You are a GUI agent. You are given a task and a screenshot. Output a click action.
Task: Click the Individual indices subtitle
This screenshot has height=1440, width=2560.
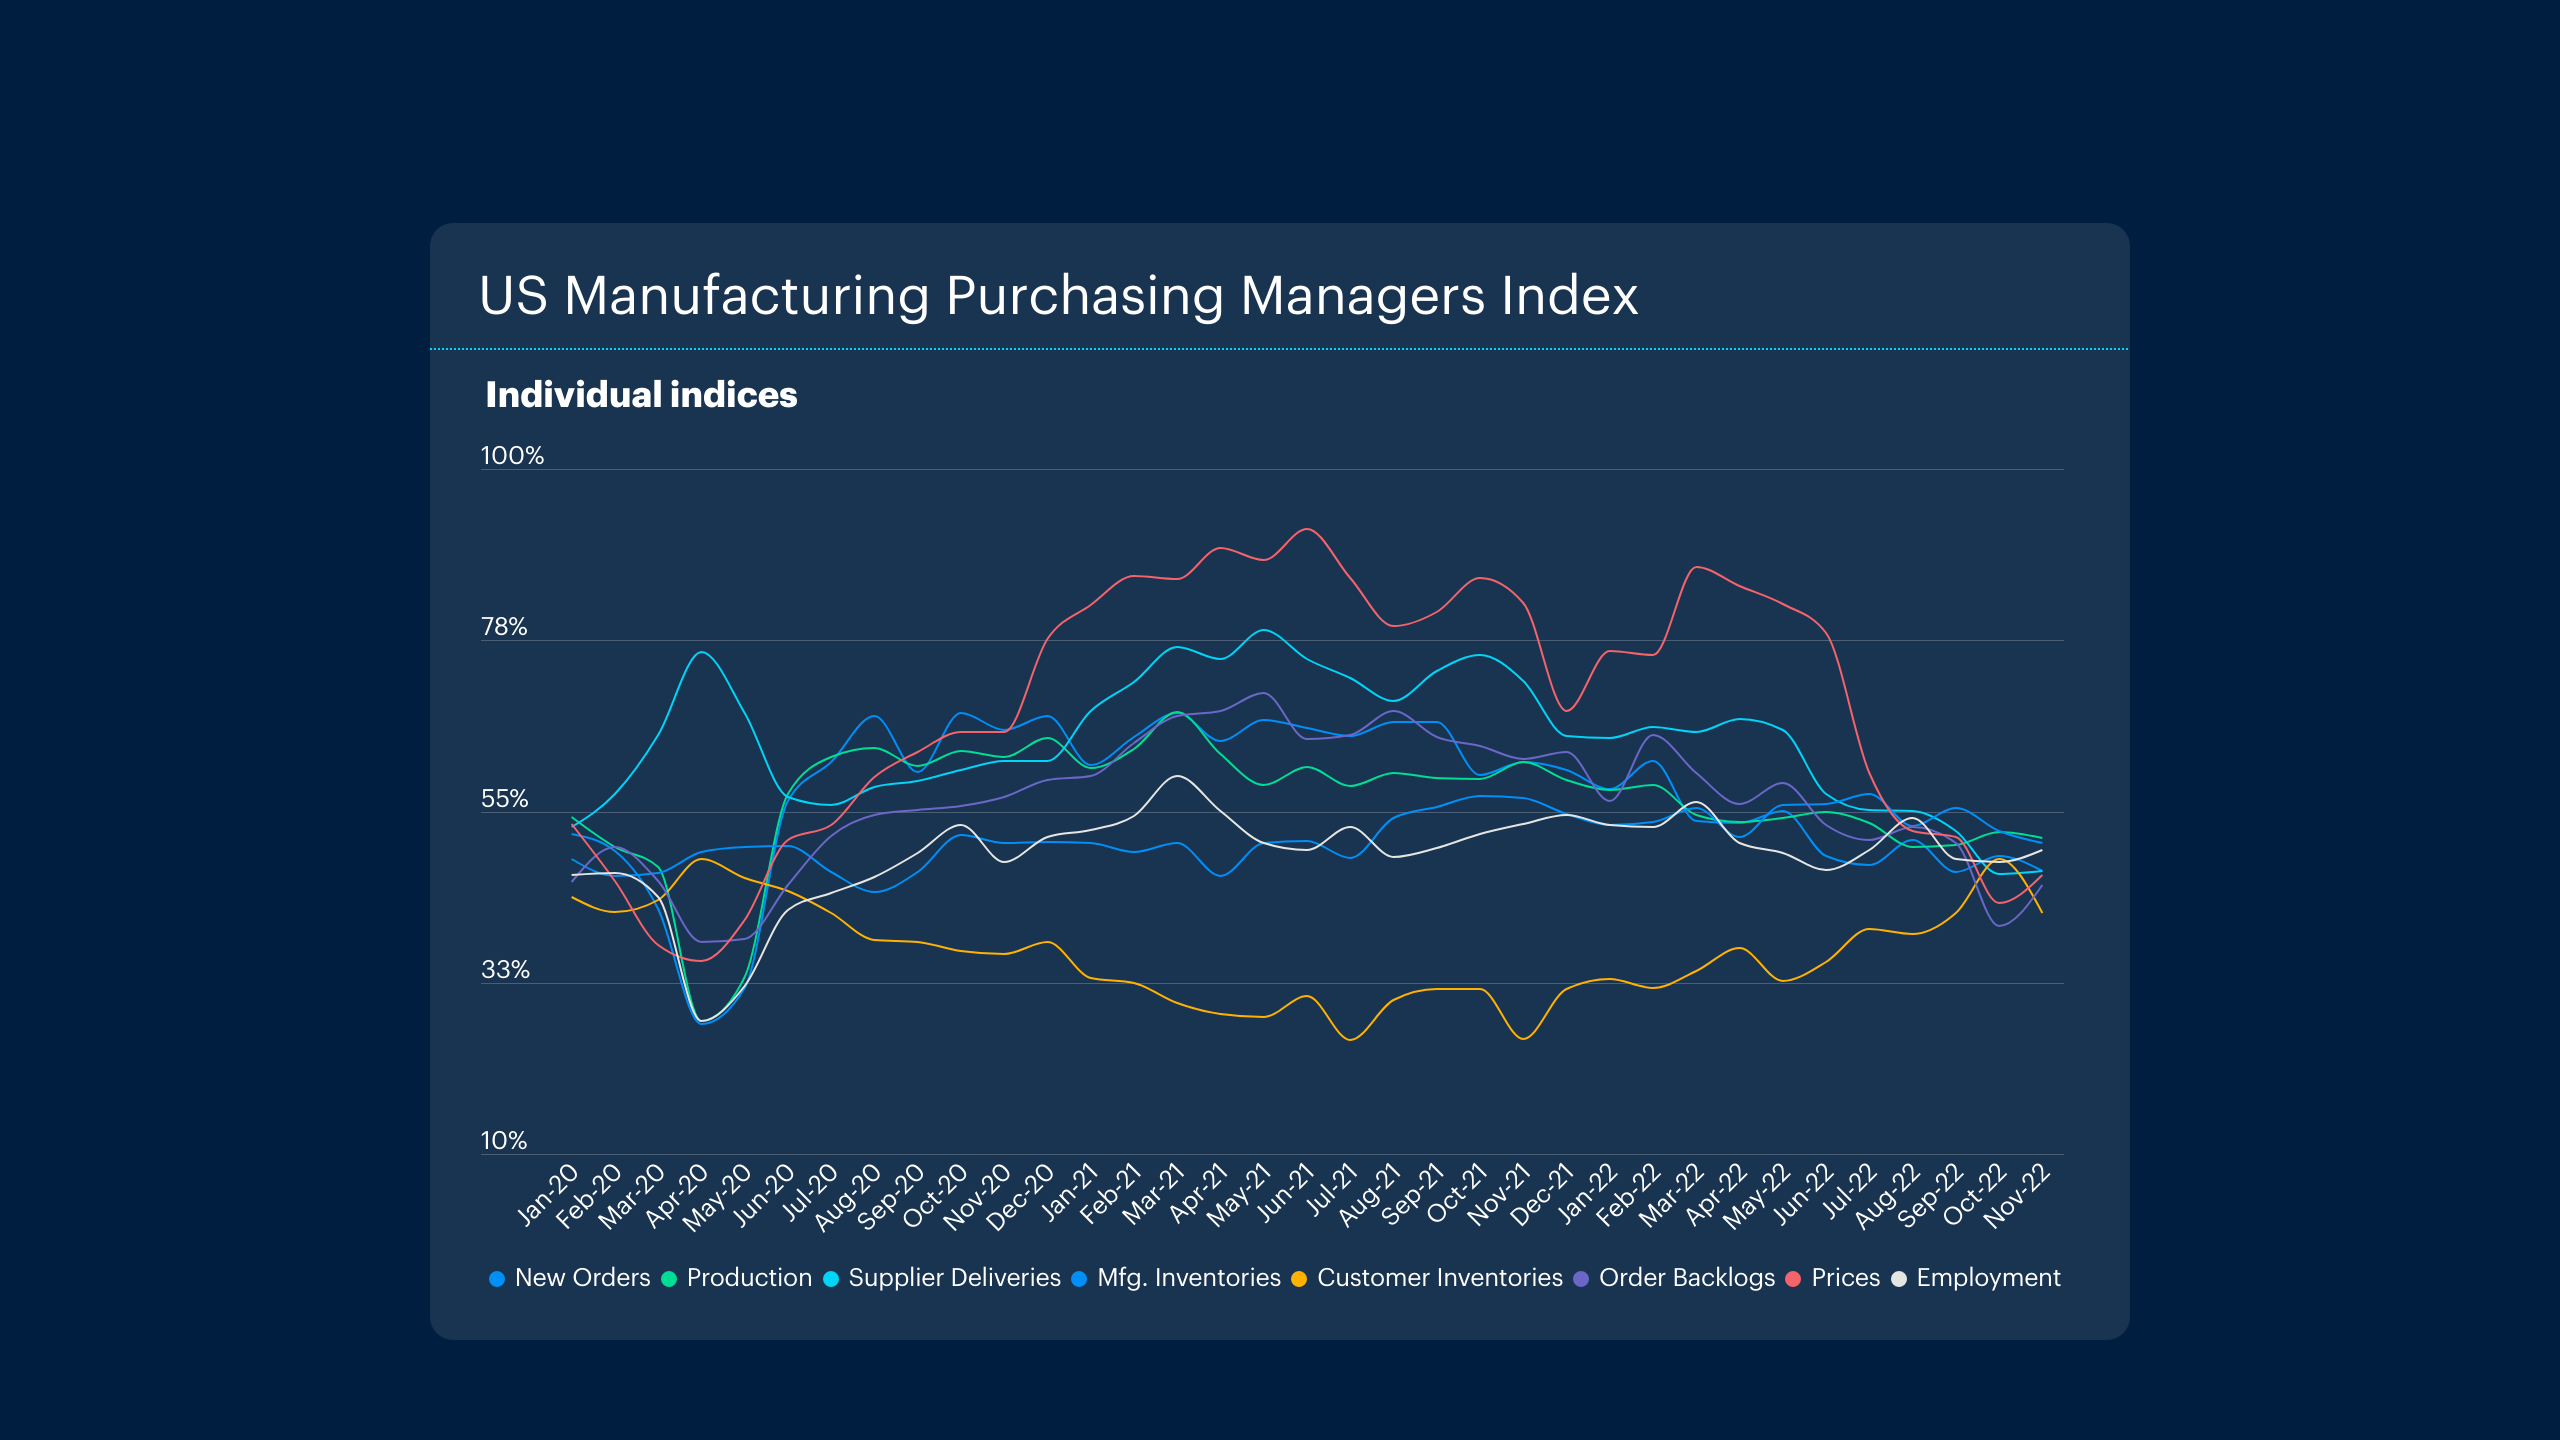click(641, 395)
